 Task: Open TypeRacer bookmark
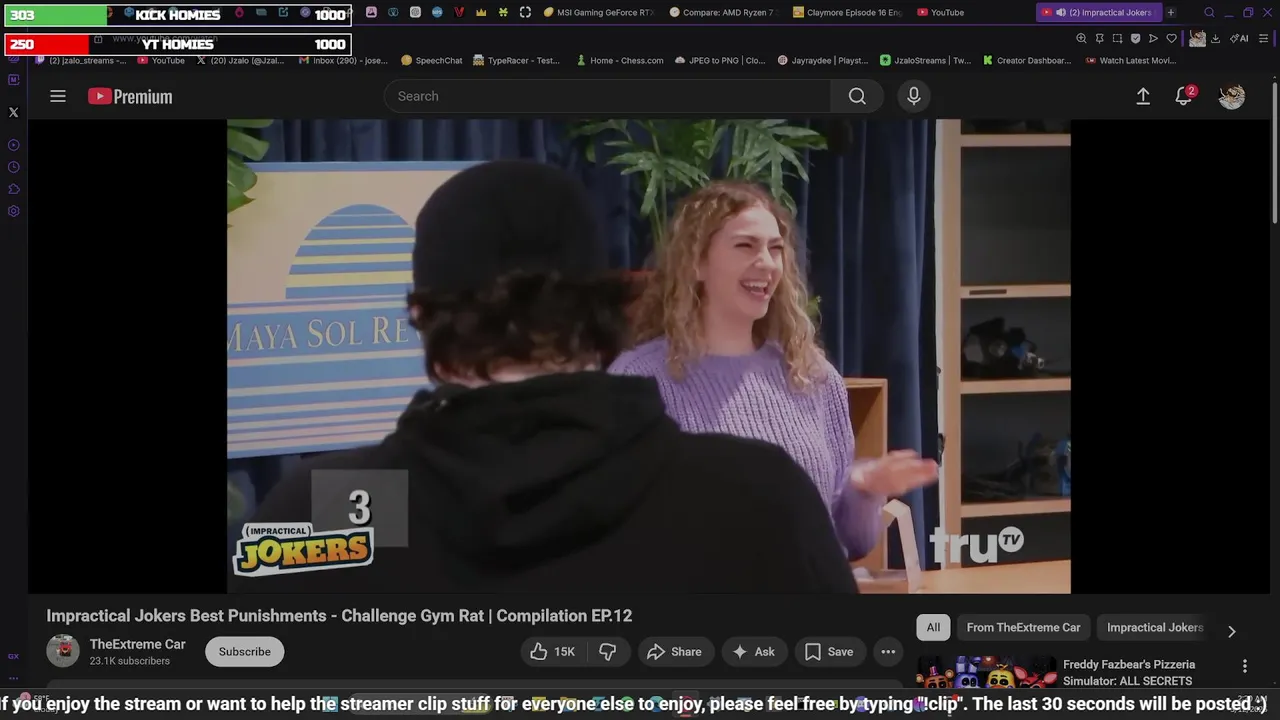tap(516, 60)
